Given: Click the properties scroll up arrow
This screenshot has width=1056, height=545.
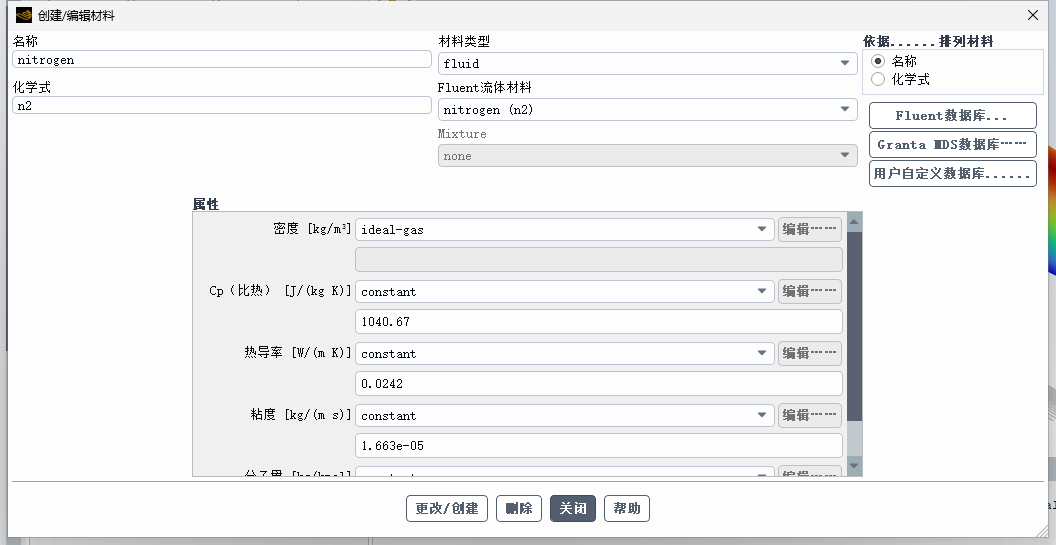Looking at the screenshot, I should coord(854,222).
